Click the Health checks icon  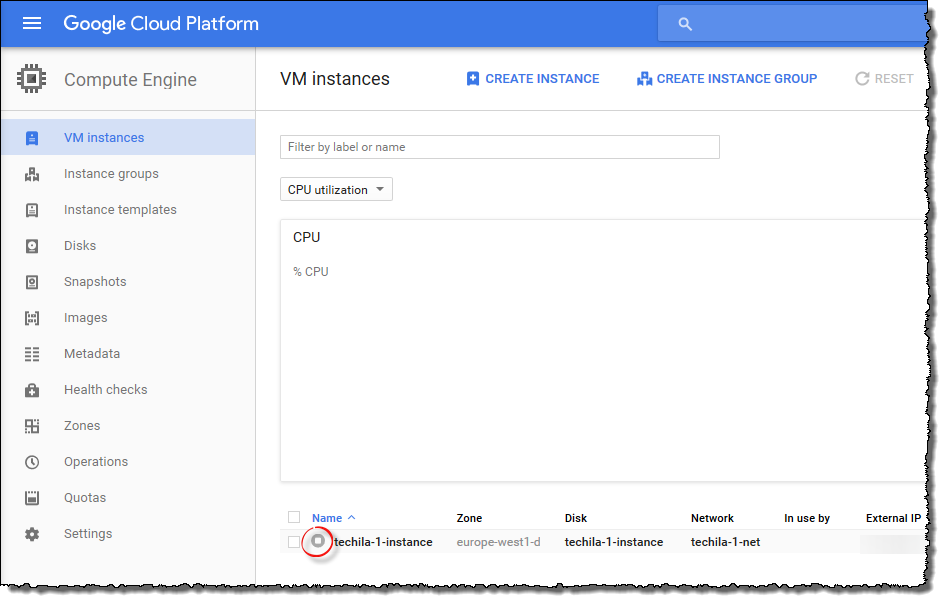(x=32, y=390)
